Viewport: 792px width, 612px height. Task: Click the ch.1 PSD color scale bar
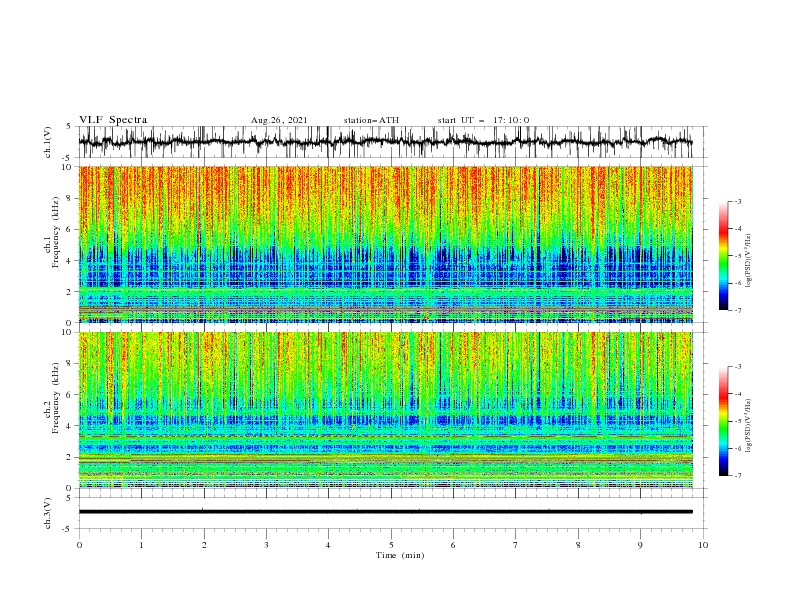723,255
